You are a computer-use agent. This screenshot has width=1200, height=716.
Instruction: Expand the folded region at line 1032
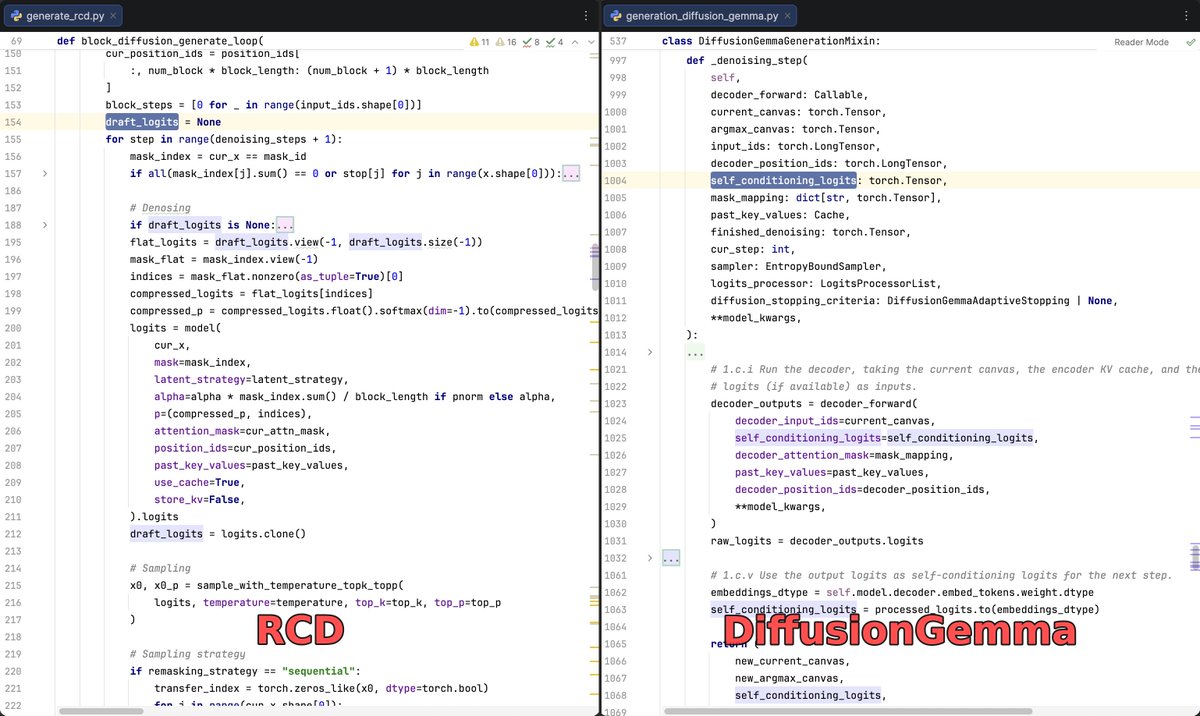click(649, 558)
